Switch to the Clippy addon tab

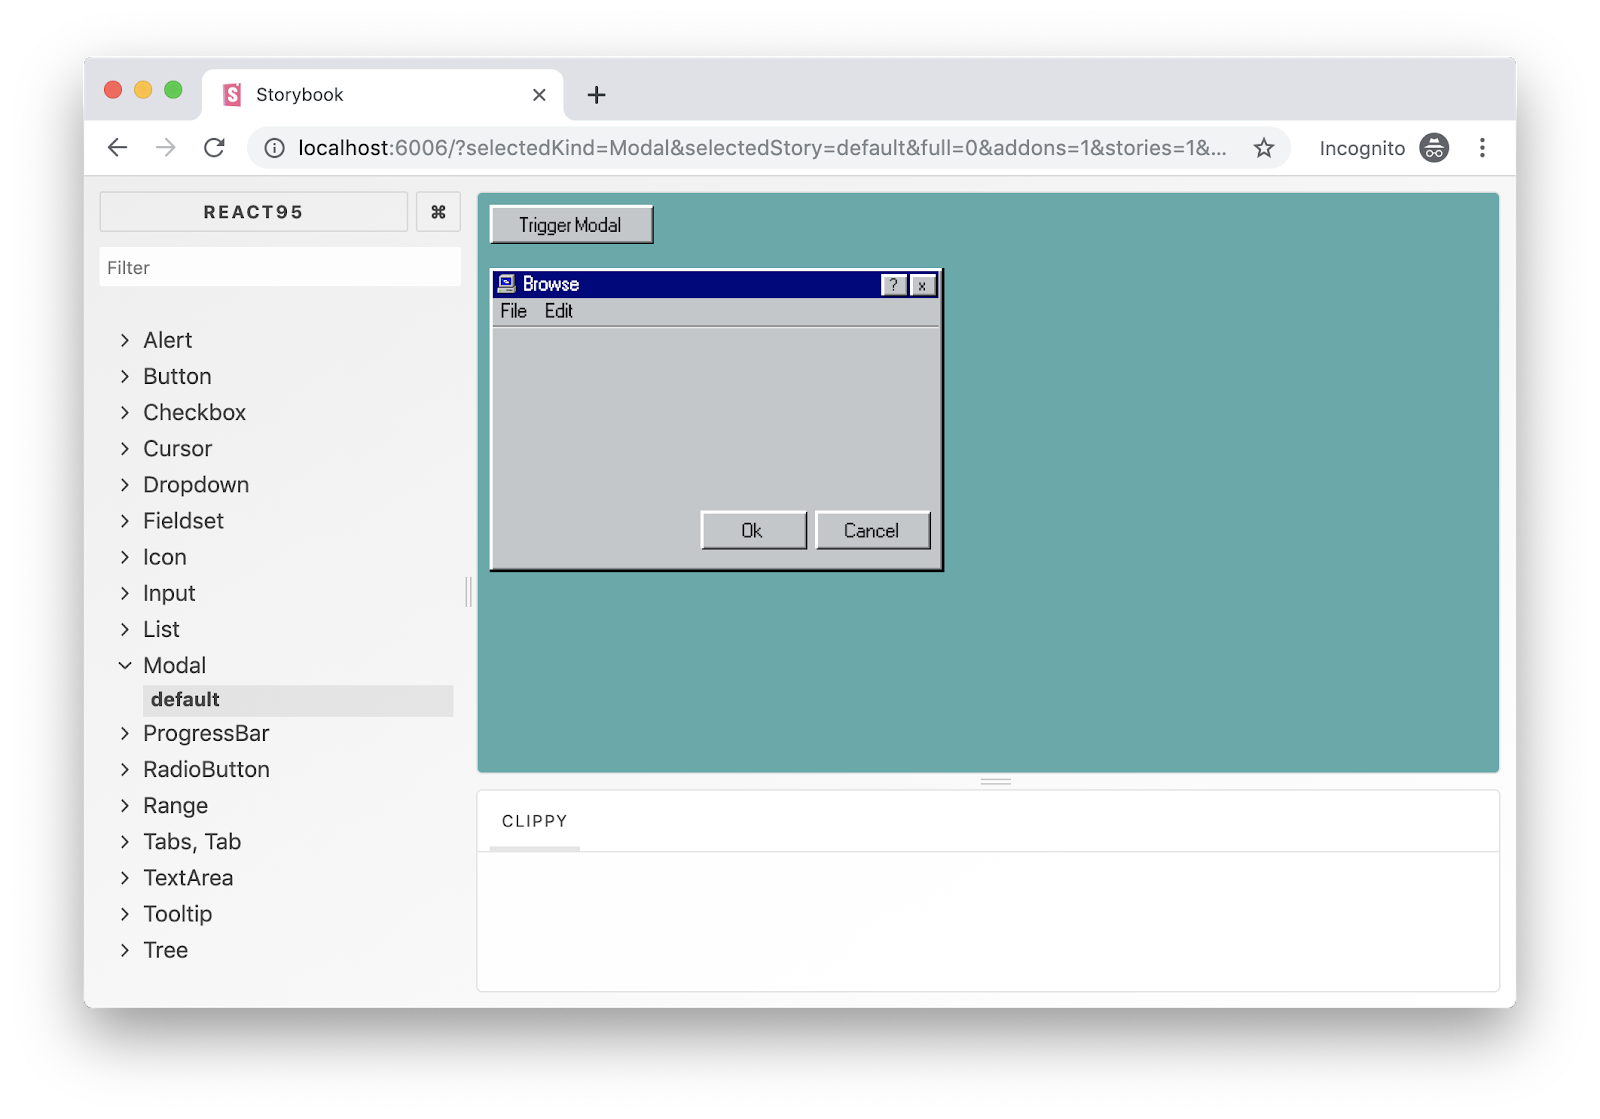534,821
